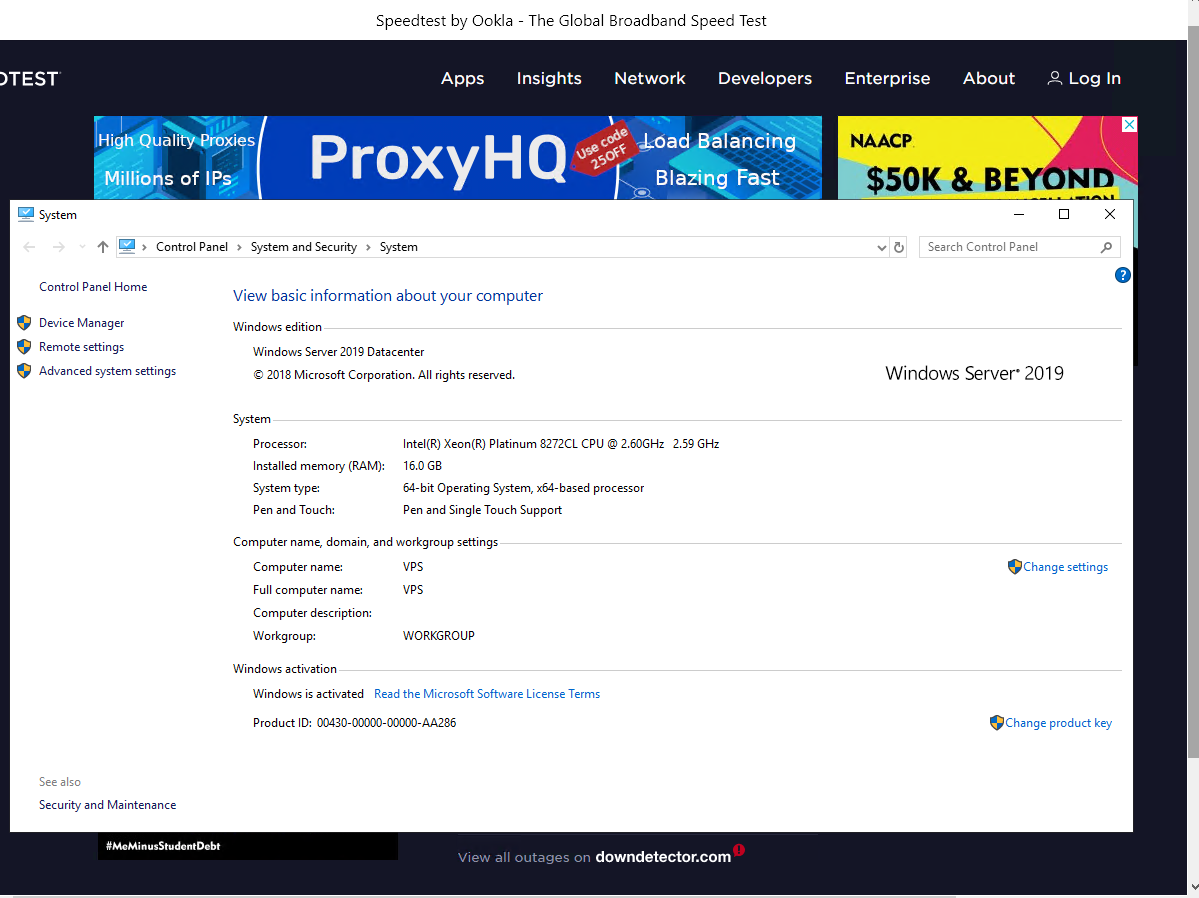
Task: Select the Product ID 00430-00000-00000-AA286 text
Action: click(386, 723)
